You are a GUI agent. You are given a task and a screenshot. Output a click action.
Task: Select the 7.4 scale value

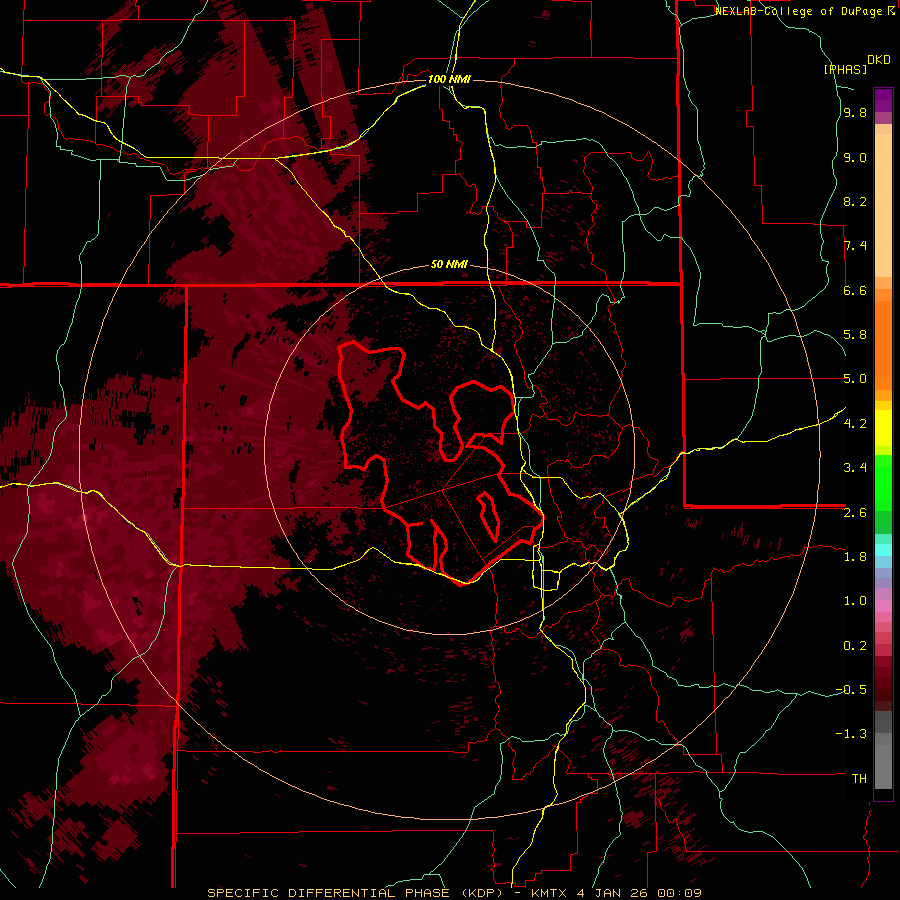[855, 246]
